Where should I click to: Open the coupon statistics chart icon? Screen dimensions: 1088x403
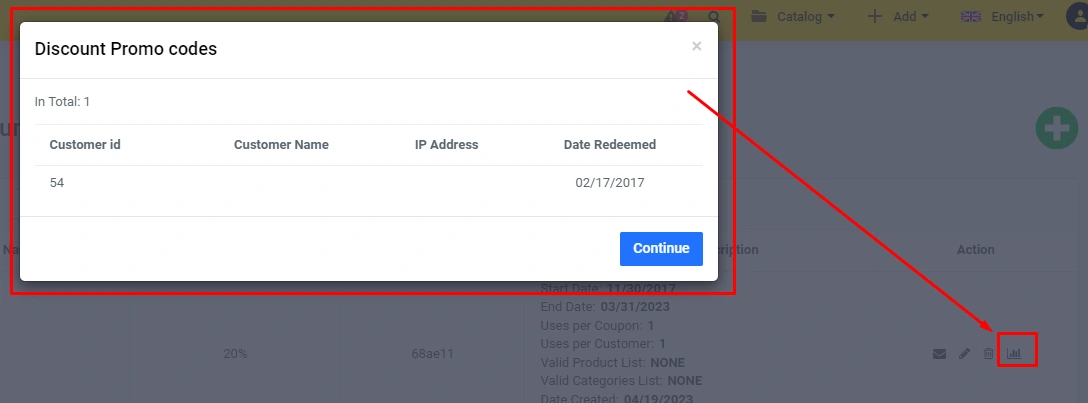pyautogui.click(x=1014, y=354)
